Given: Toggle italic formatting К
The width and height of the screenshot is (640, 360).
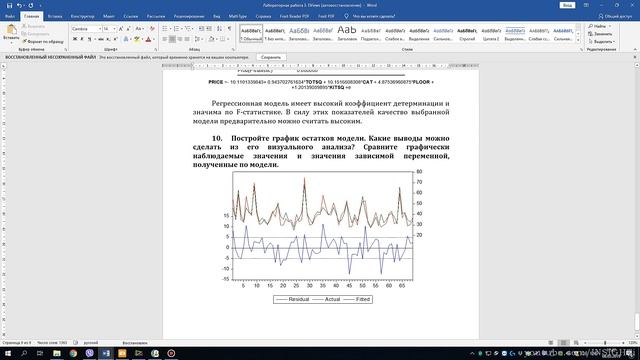Looking at the screenshot, I should (82, 39).
